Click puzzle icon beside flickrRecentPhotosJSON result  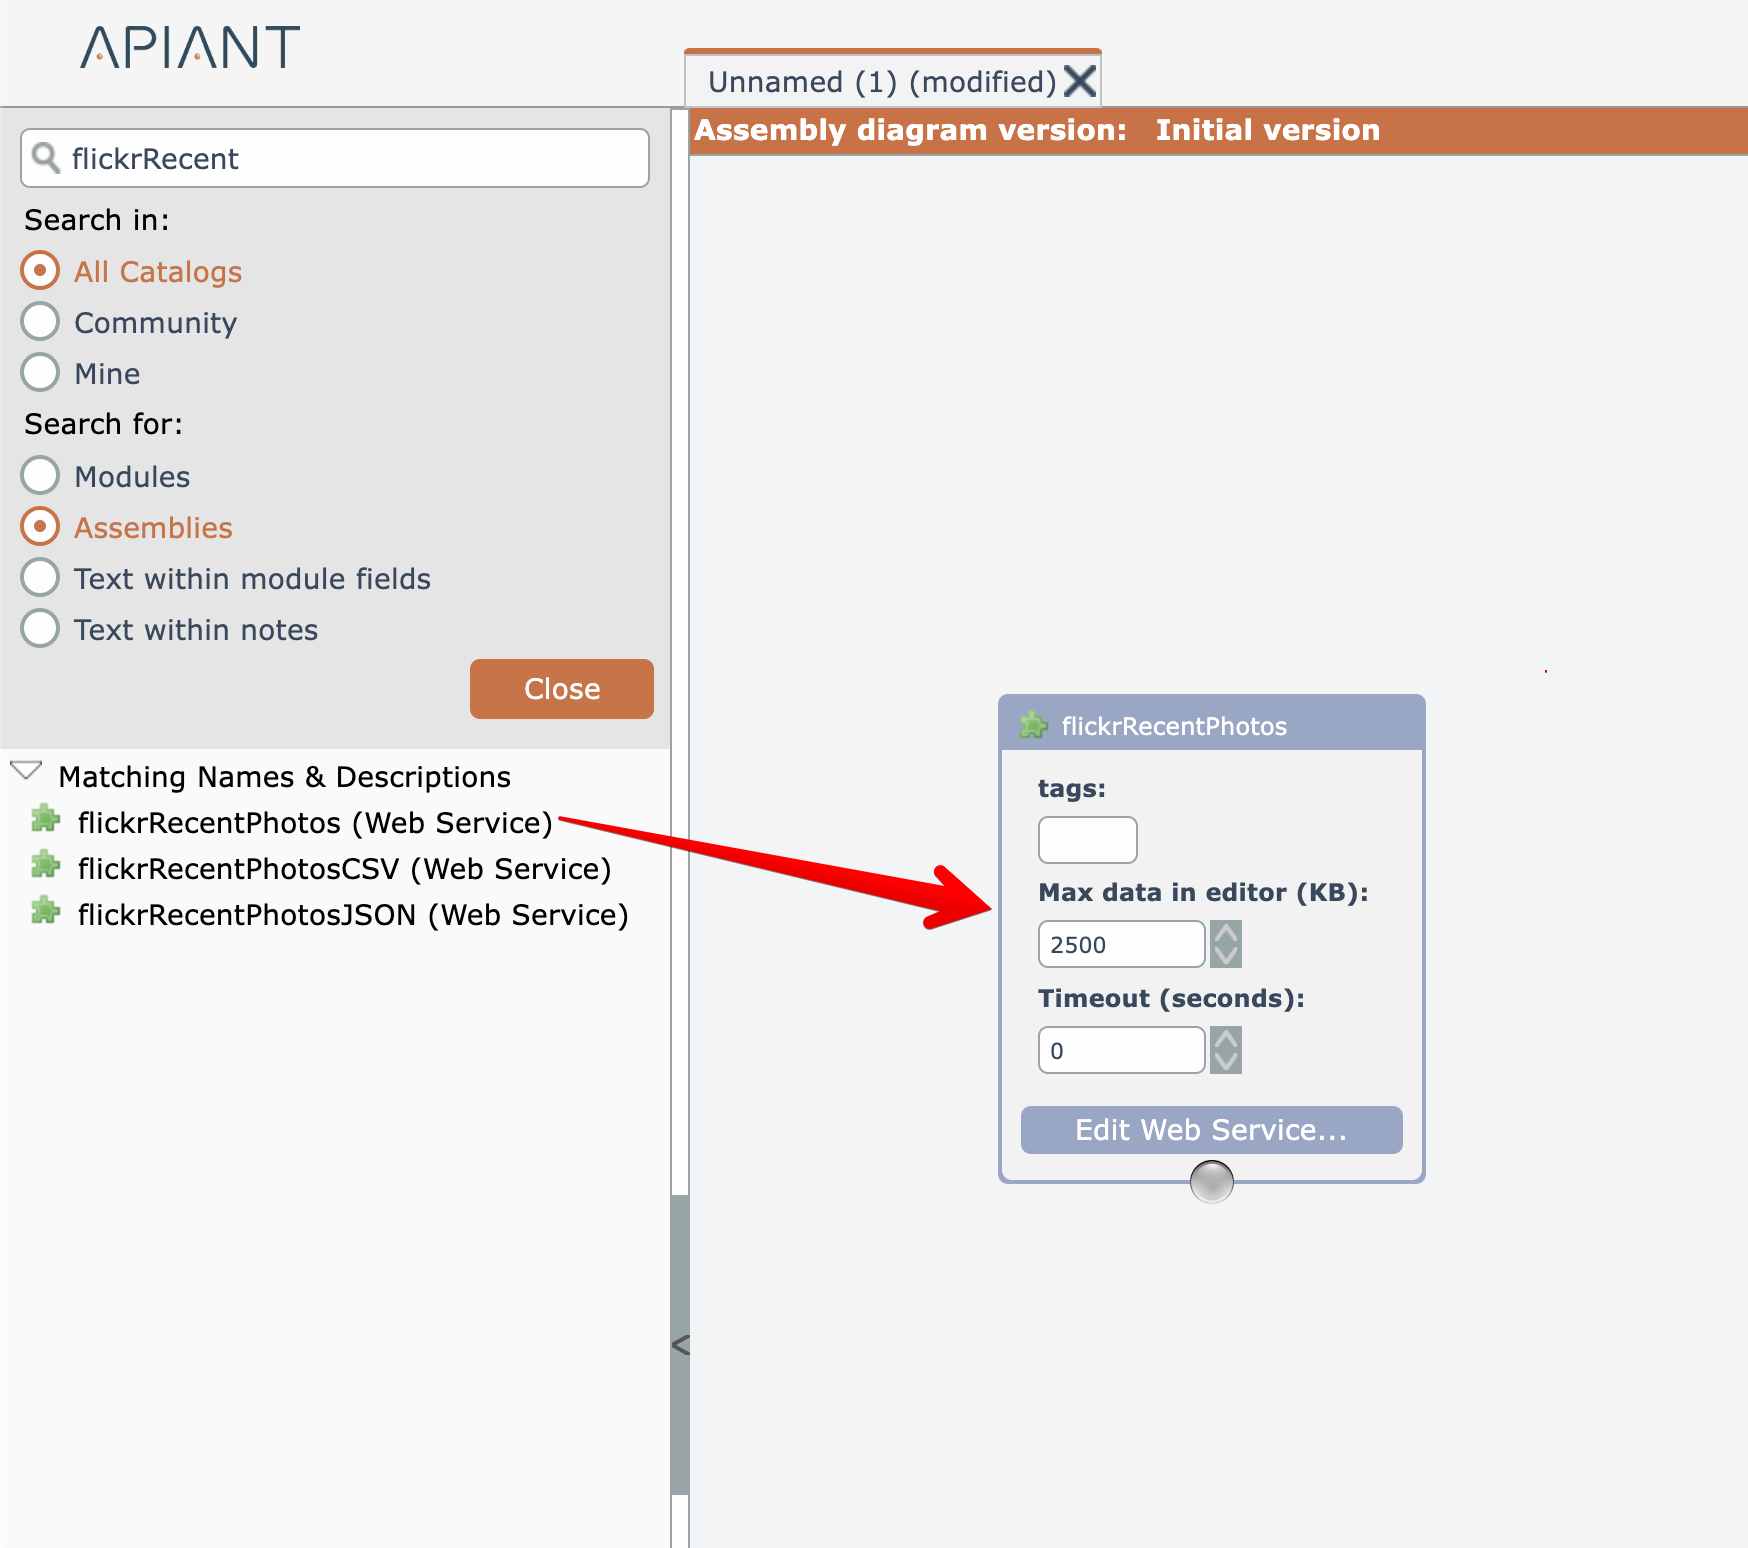click(45, 912)
